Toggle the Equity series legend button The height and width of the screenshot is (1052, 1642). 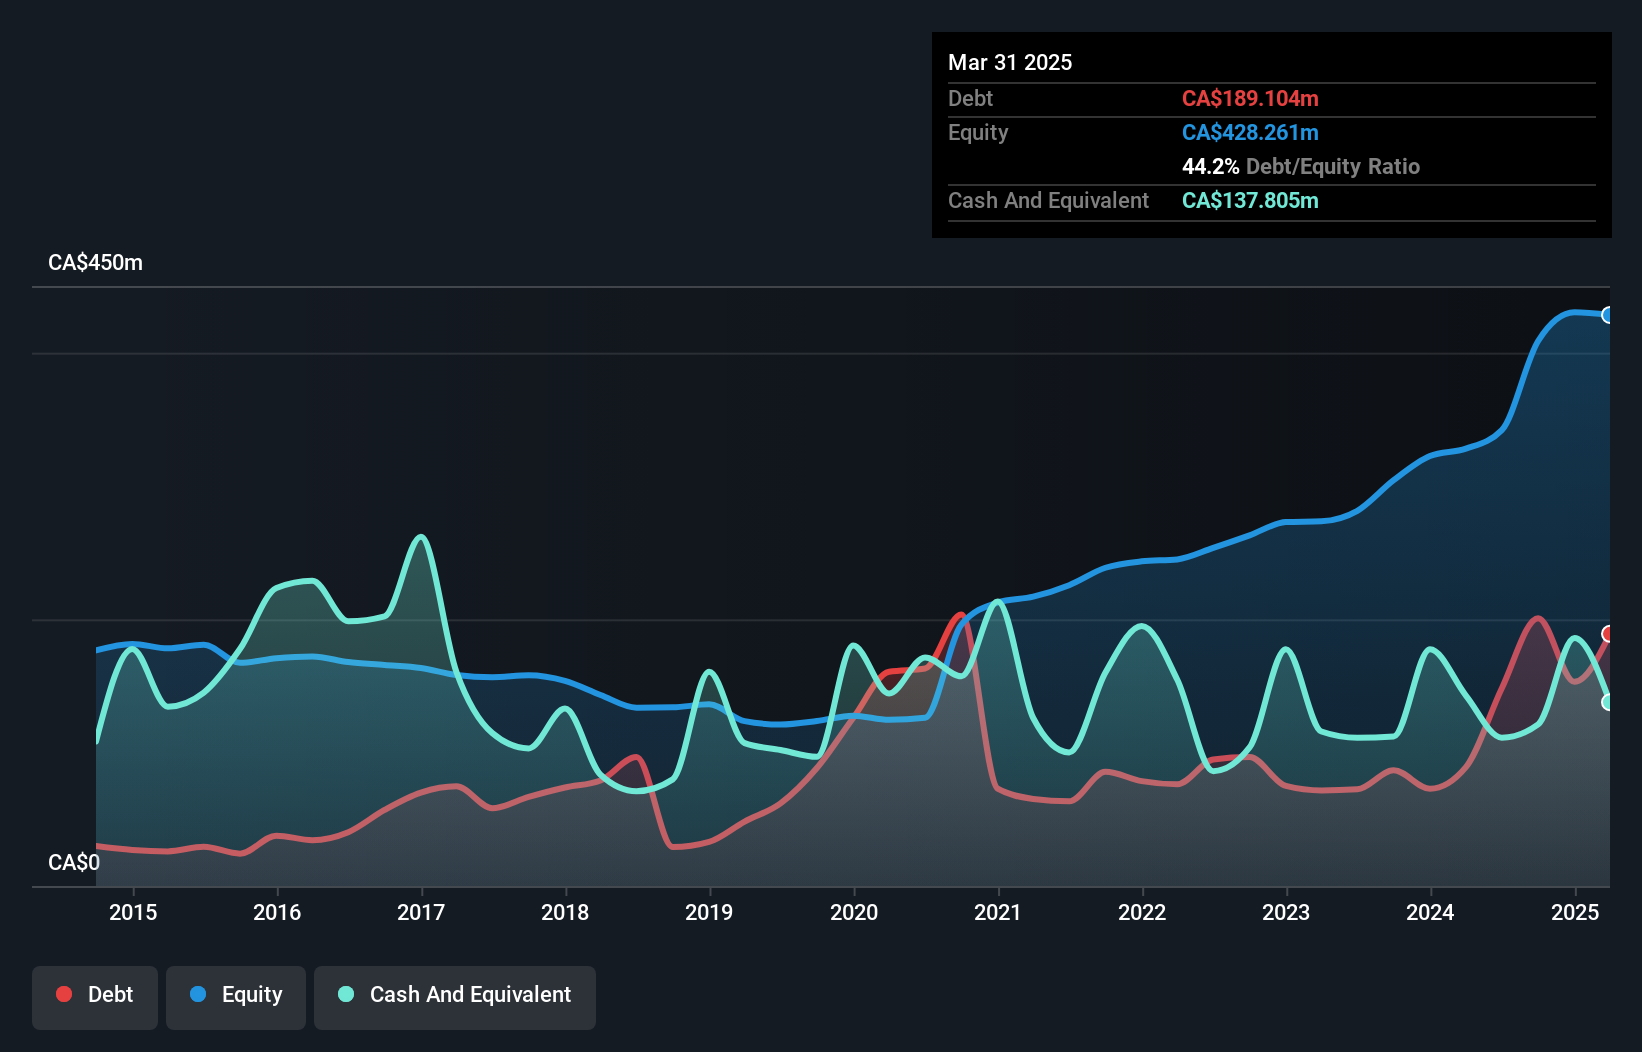(x=236, y=997)
